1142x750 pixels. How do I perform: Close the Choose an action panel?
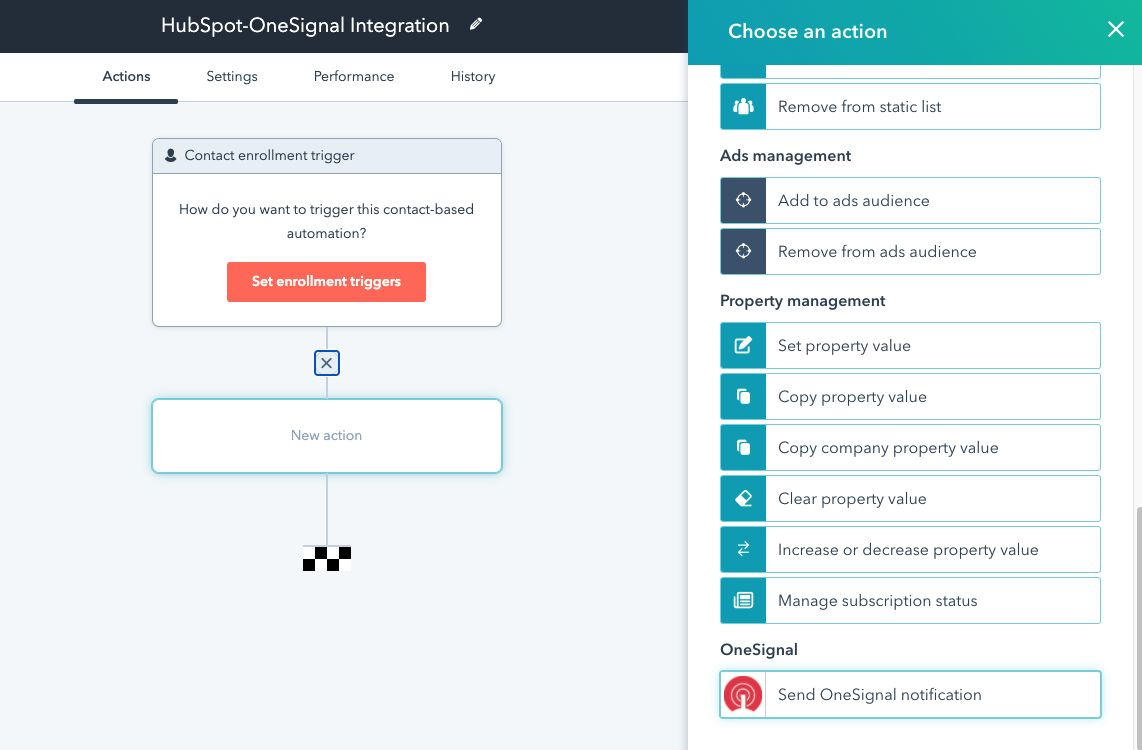(1115, 29)
